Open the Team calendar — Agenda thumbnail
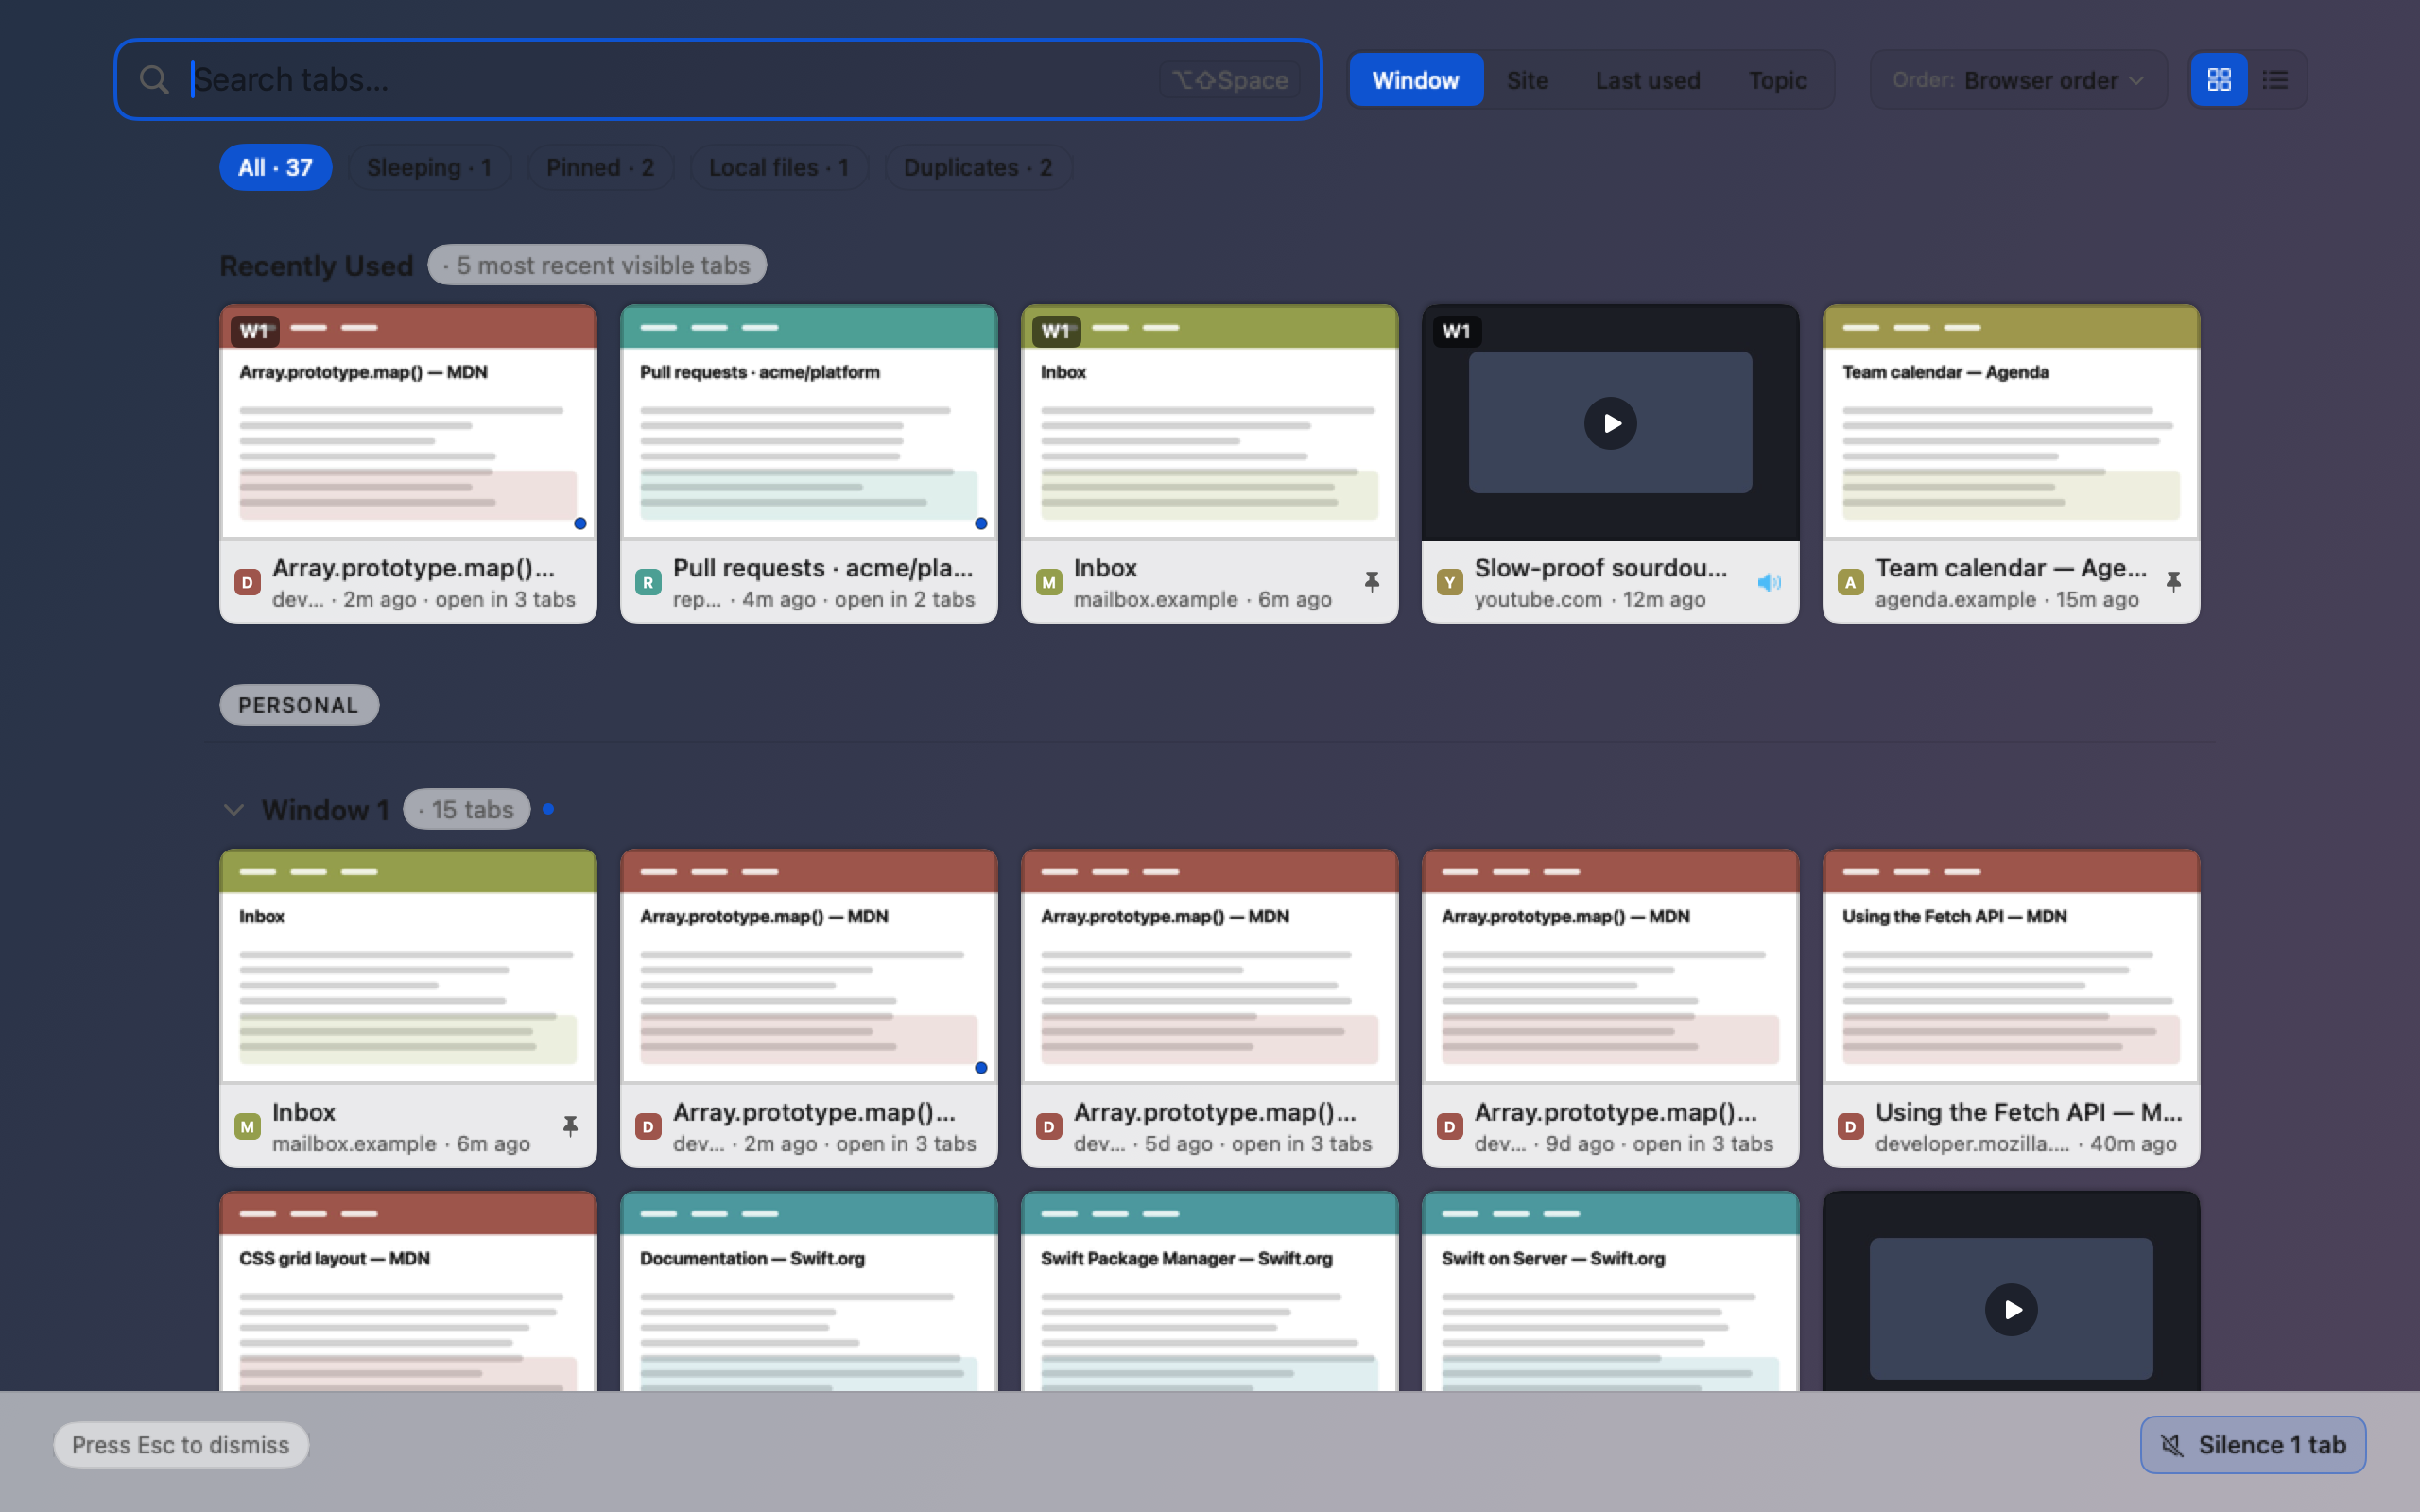Image resolution: width=2420 pixels, height=1512 pixels. pos(2011,422)
